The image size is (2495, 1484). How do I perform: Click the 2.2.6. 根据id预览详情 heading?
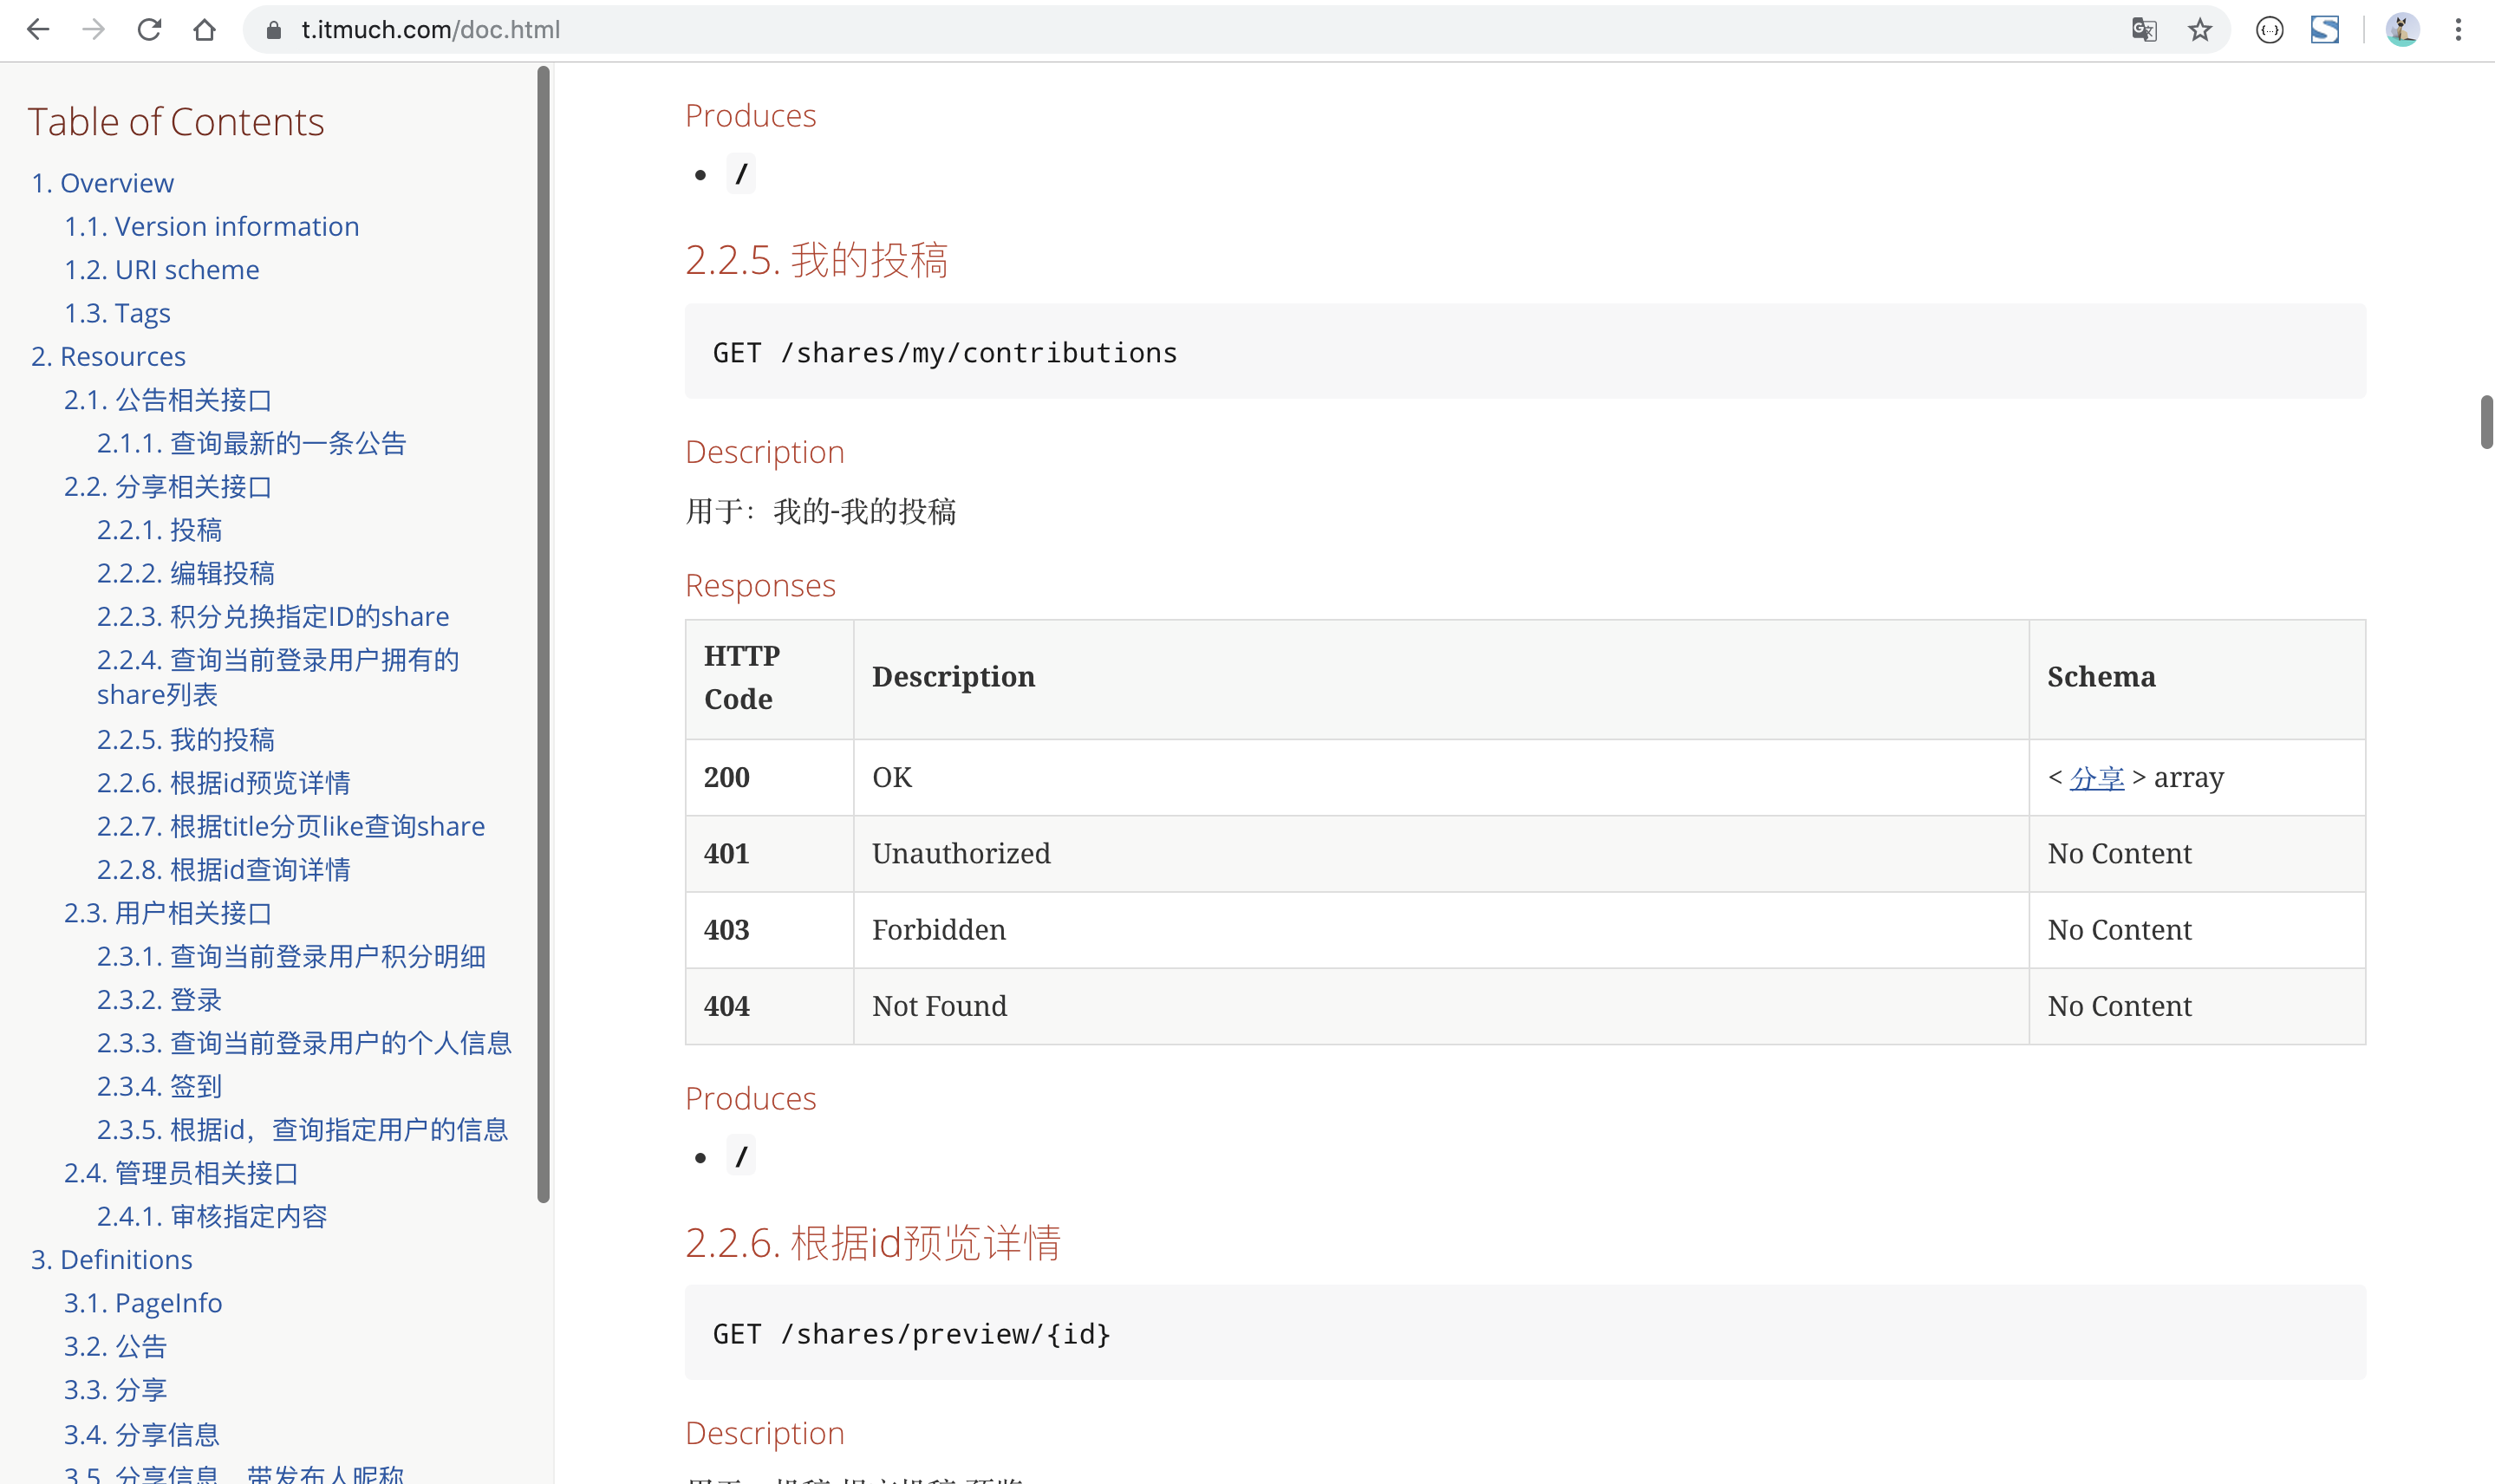click(872, 1243)
